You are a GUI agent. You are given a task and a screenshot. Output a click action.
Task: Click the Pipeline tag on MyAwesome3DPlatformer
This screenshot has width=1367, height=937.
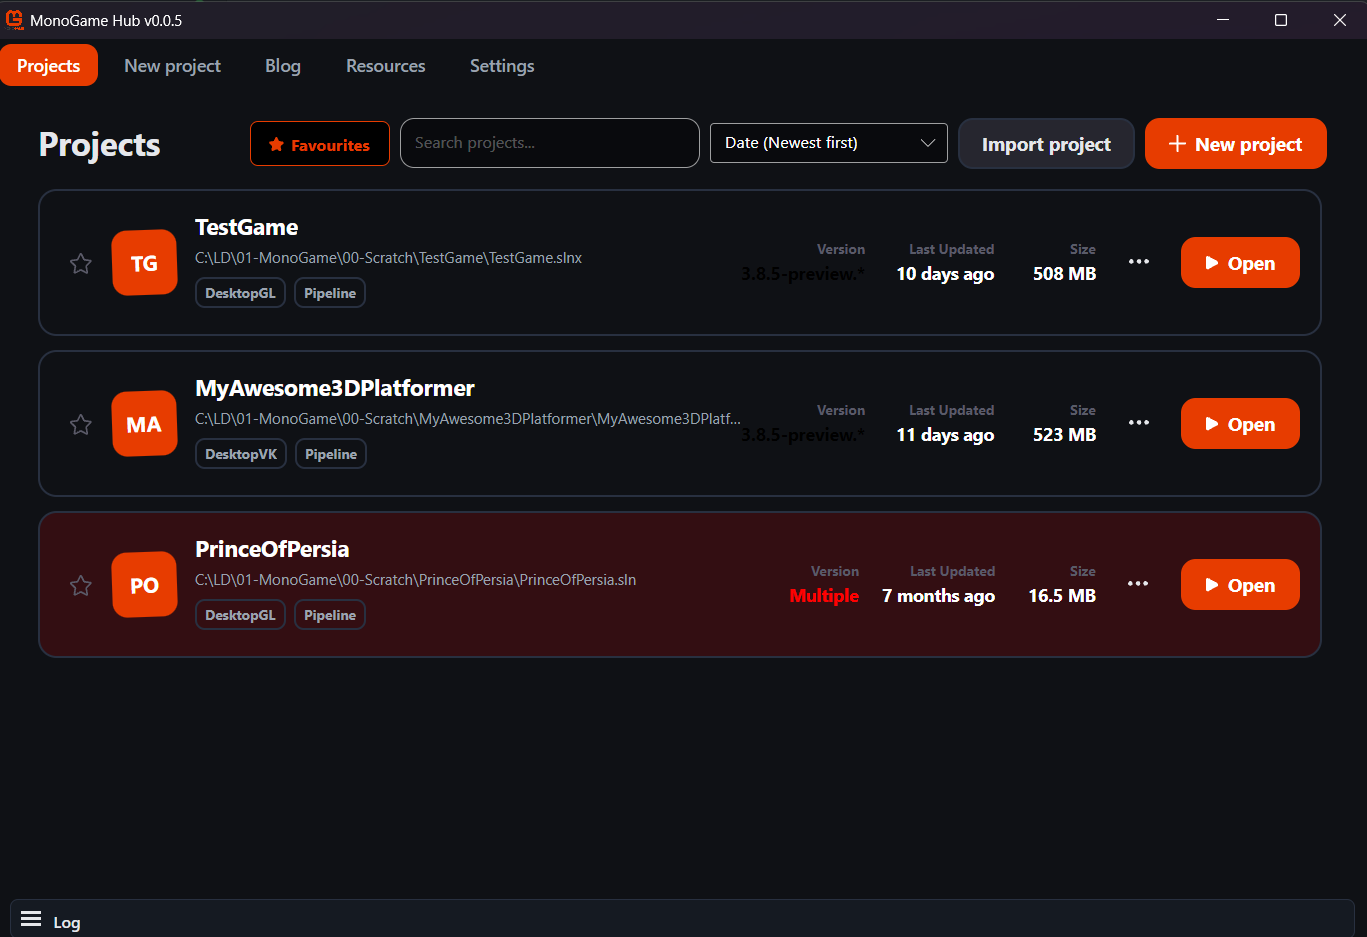pos(331,454)
